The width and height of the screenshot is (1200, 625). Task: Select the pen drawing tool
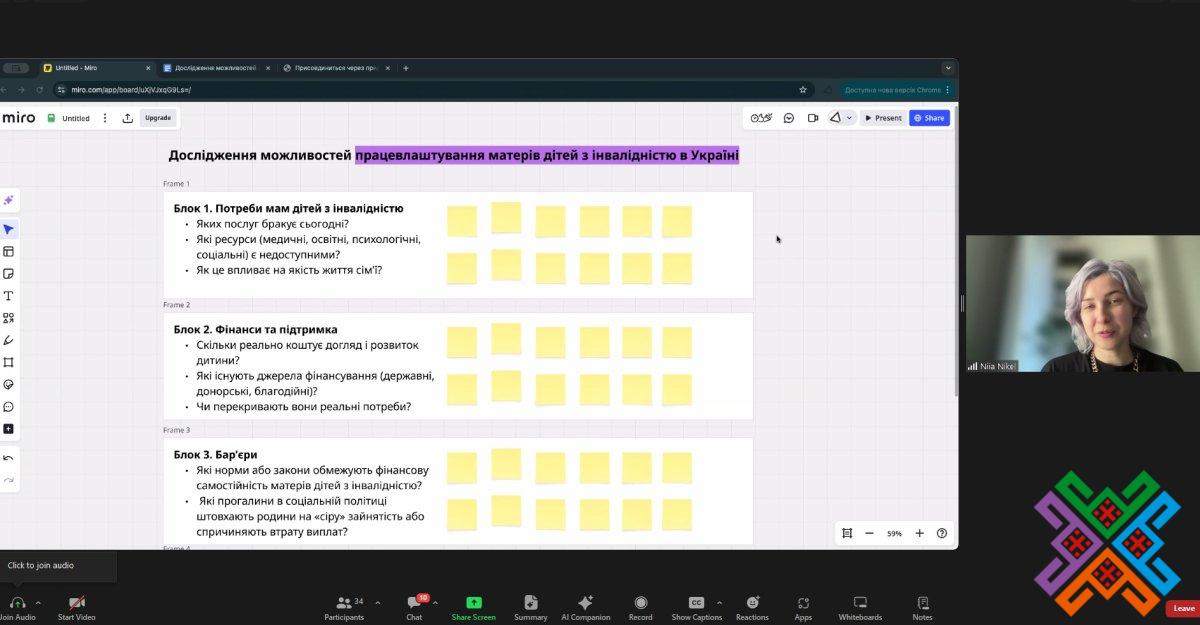(x=8, y=340)
